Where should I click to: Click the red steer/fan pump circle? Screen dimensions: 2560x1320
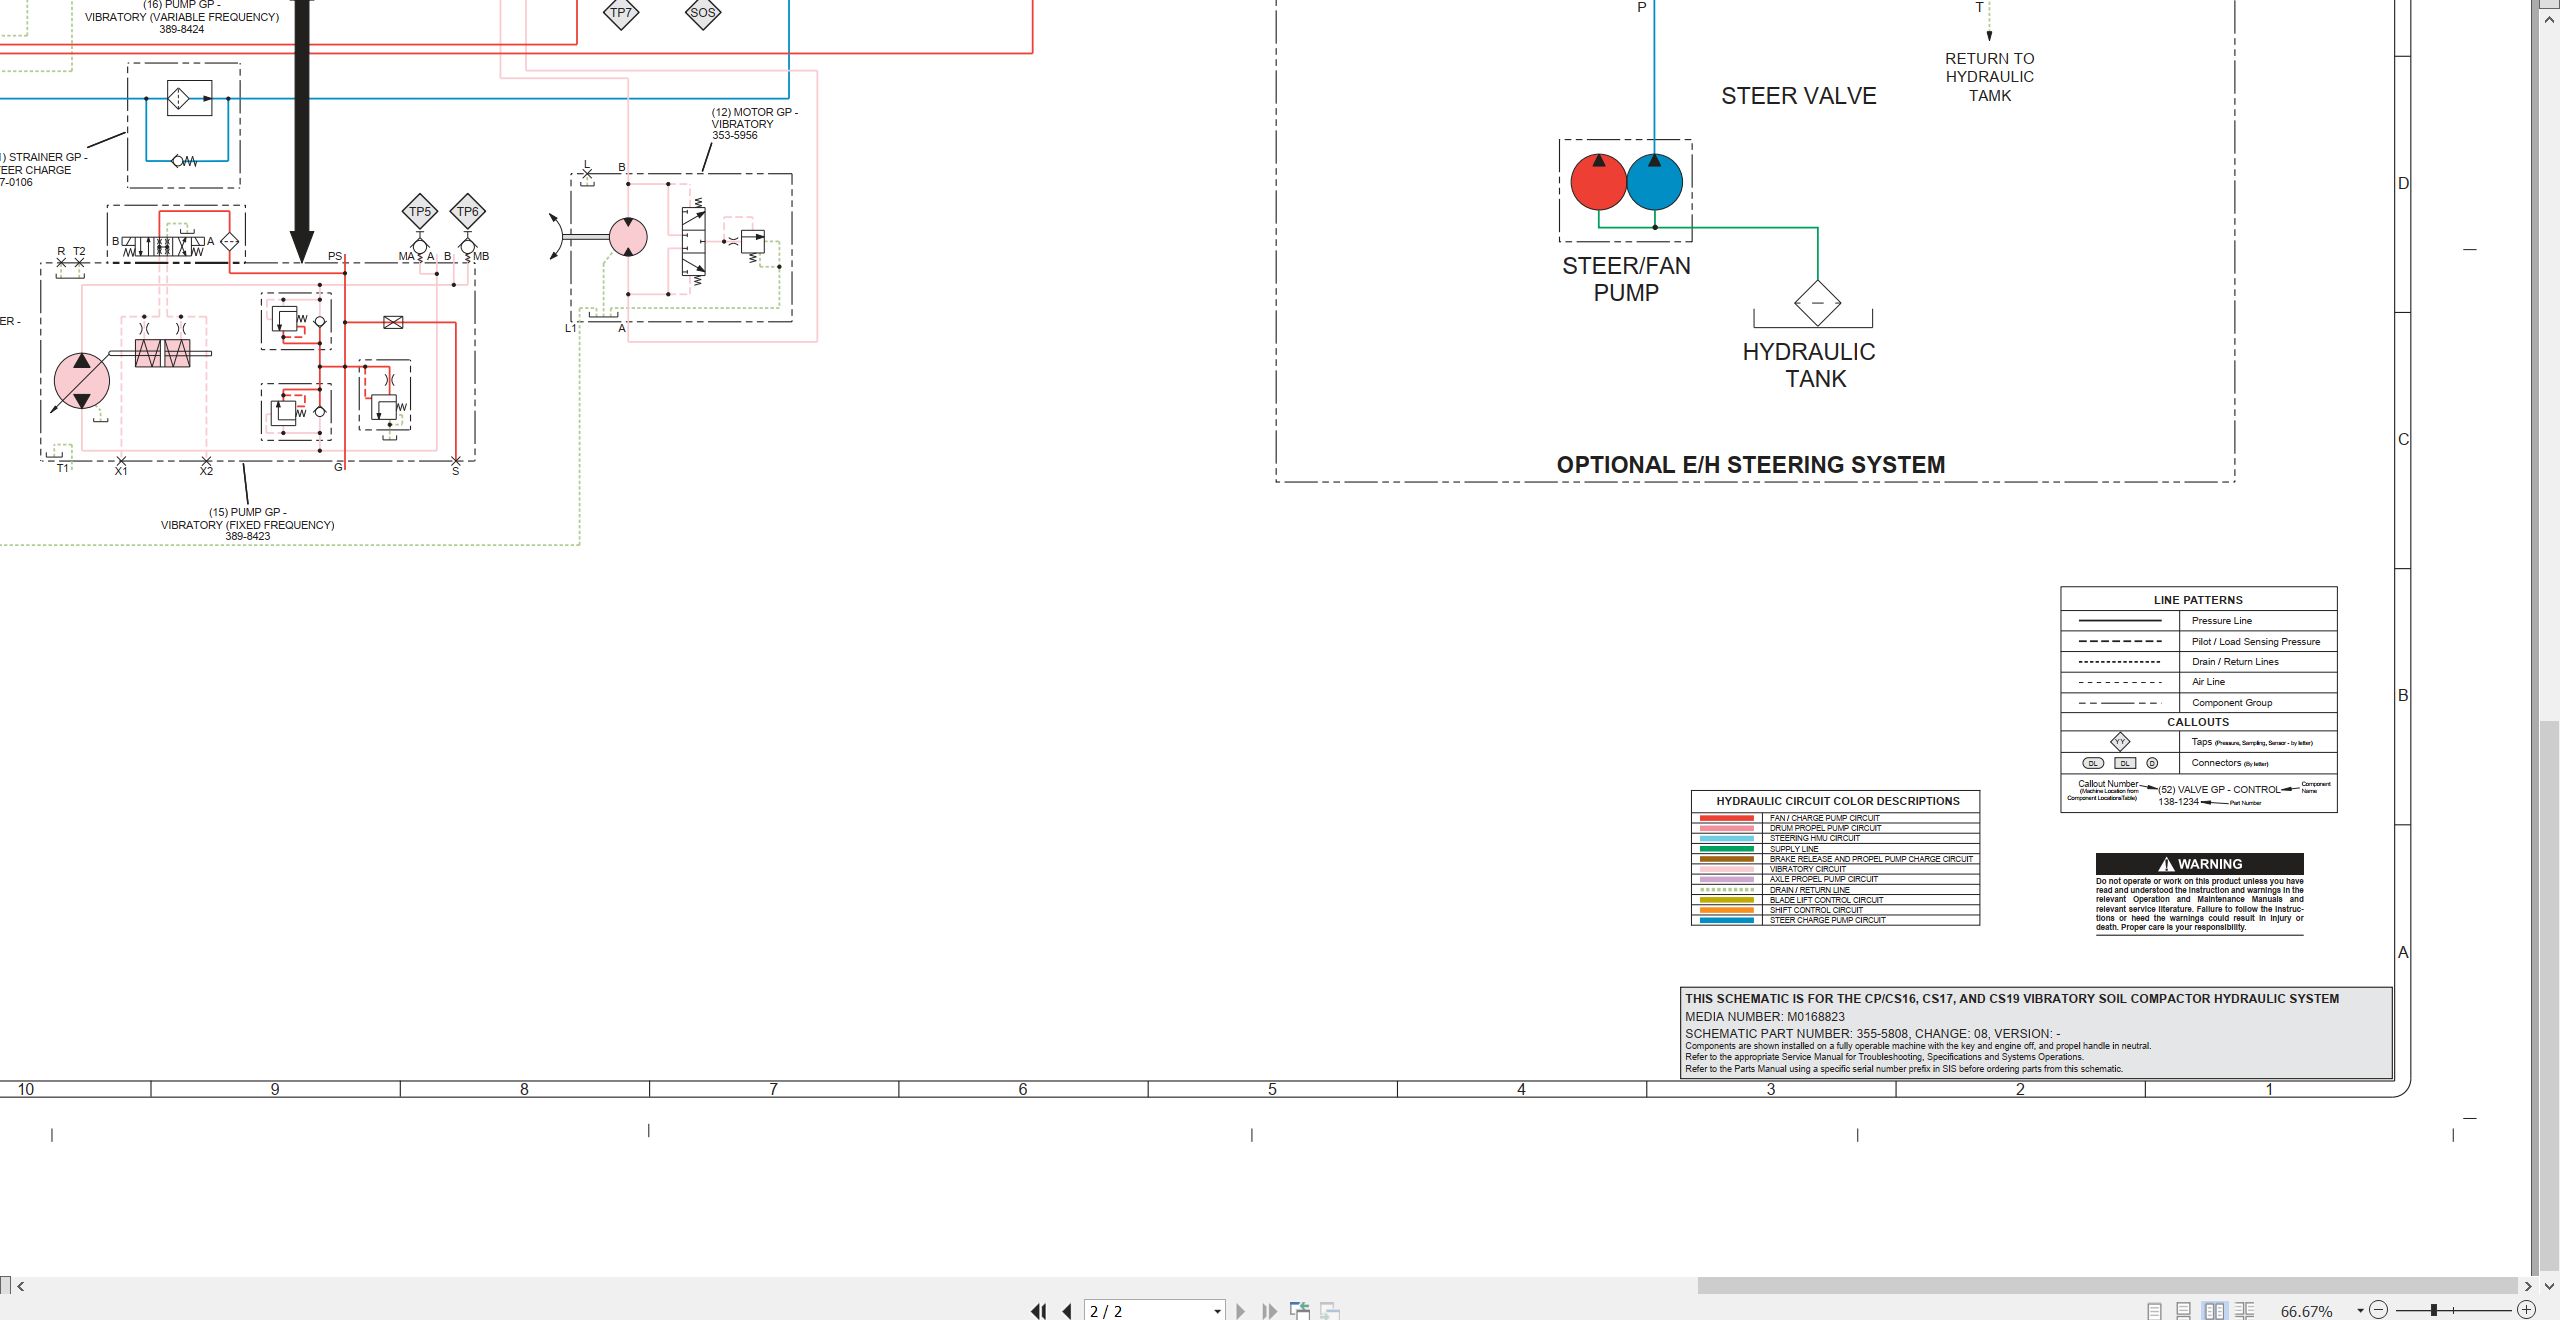1598,181
